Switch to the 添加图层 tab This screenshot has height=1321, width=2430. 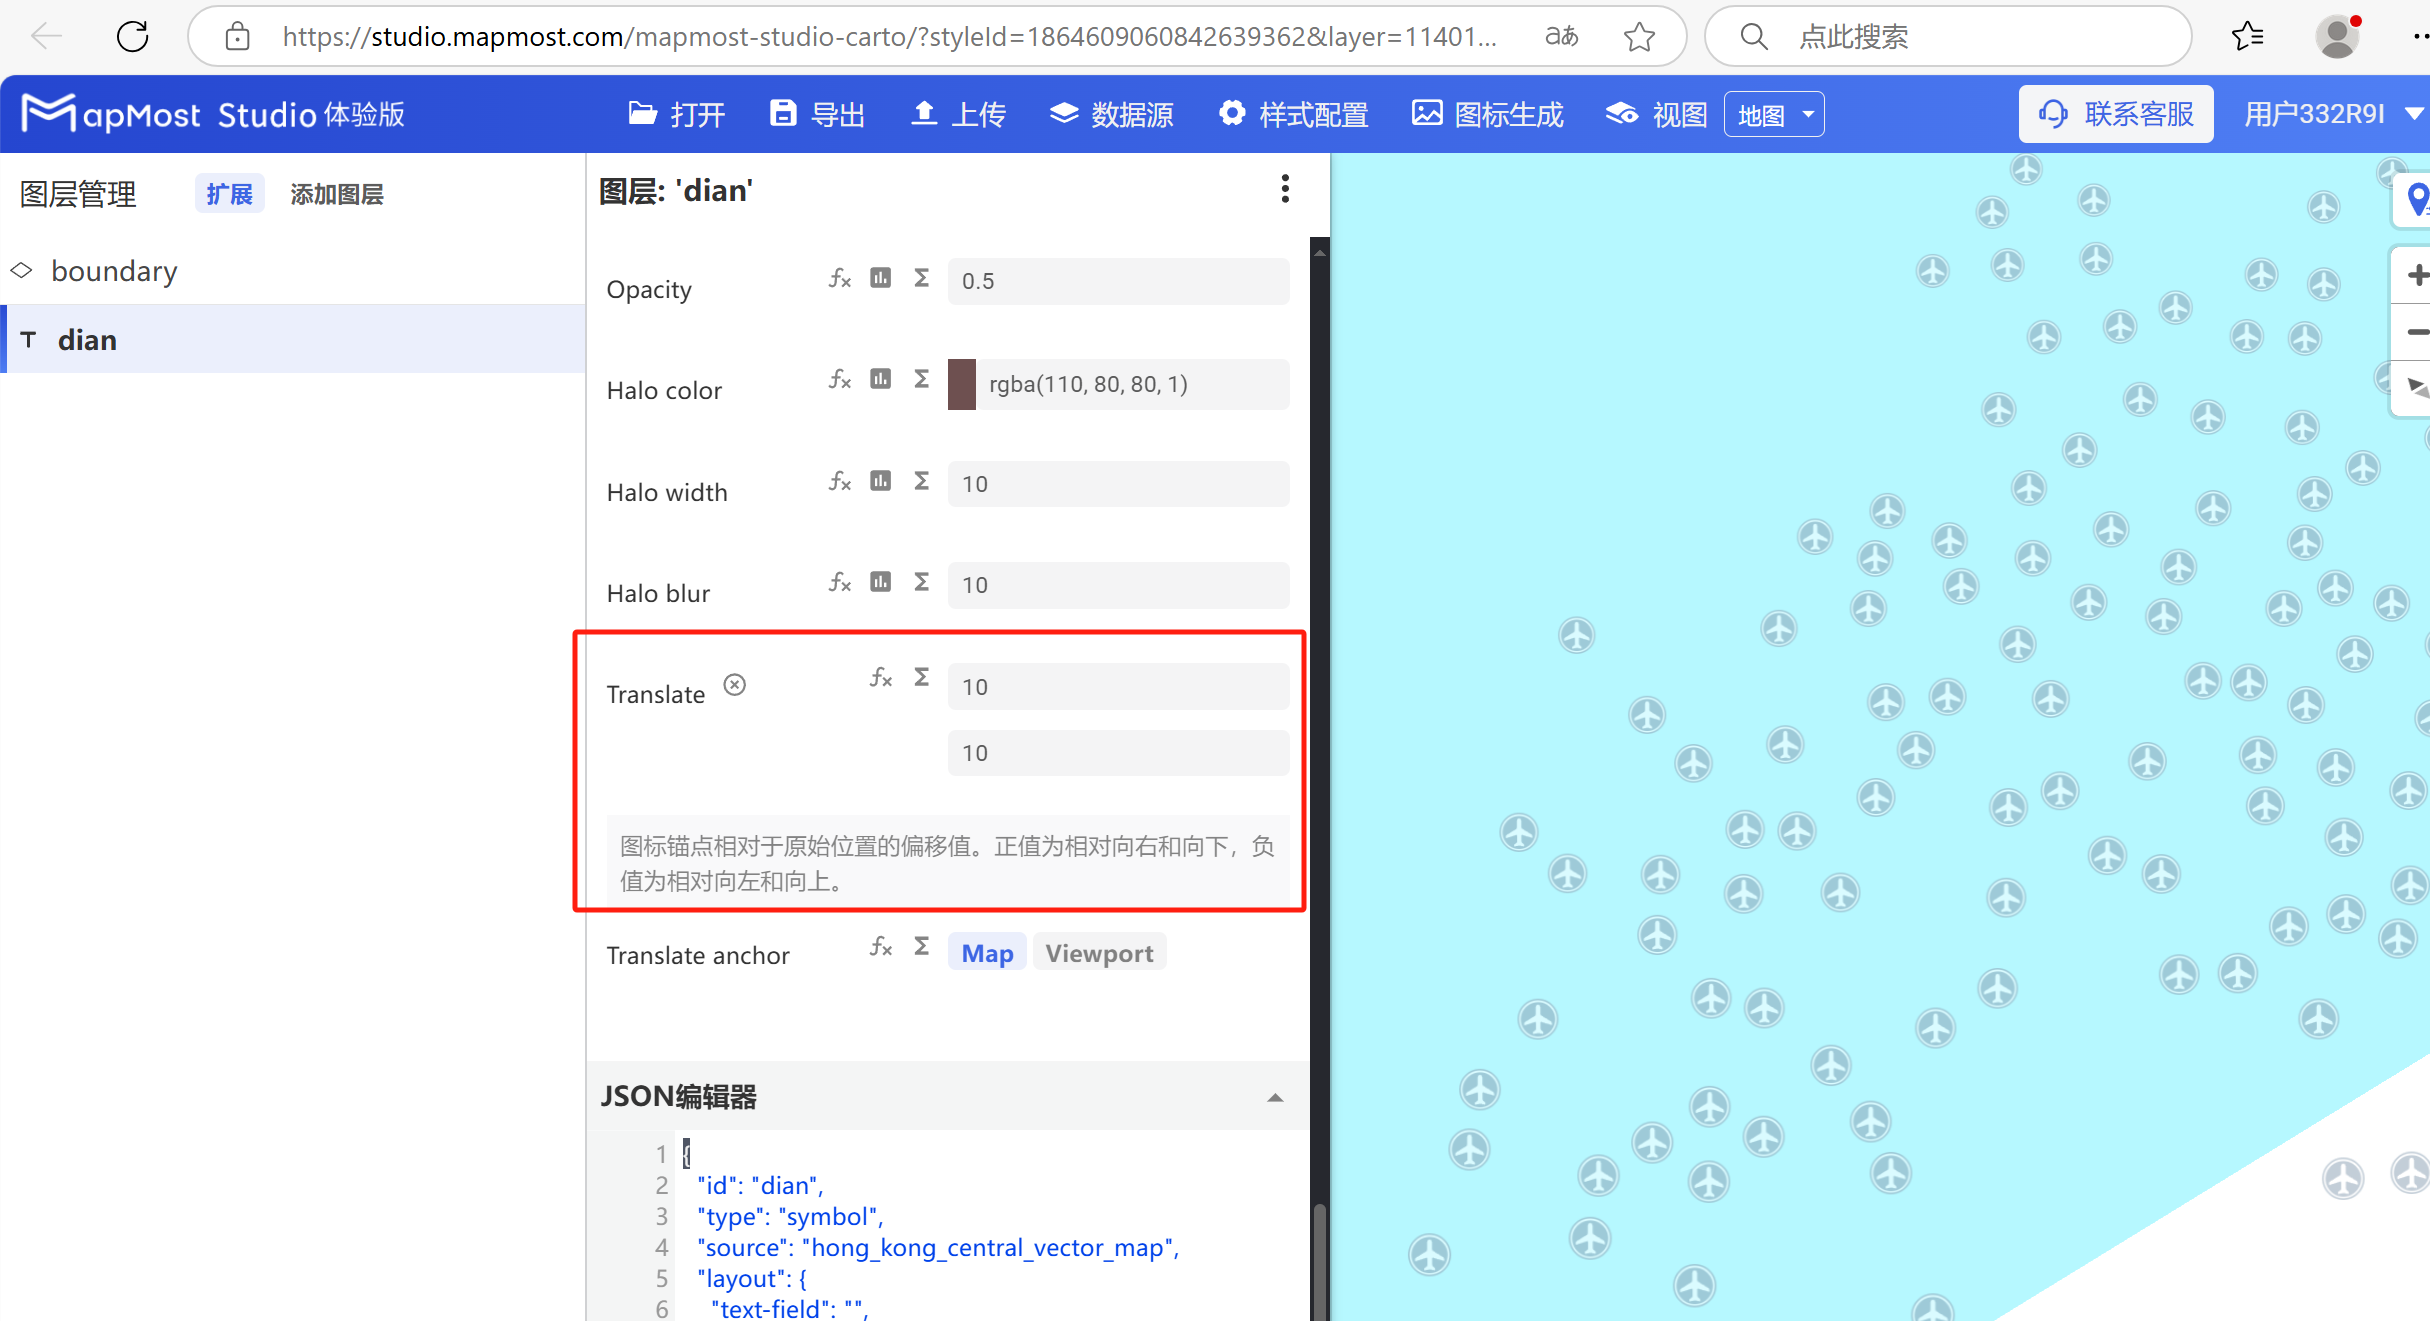(337, 193)
